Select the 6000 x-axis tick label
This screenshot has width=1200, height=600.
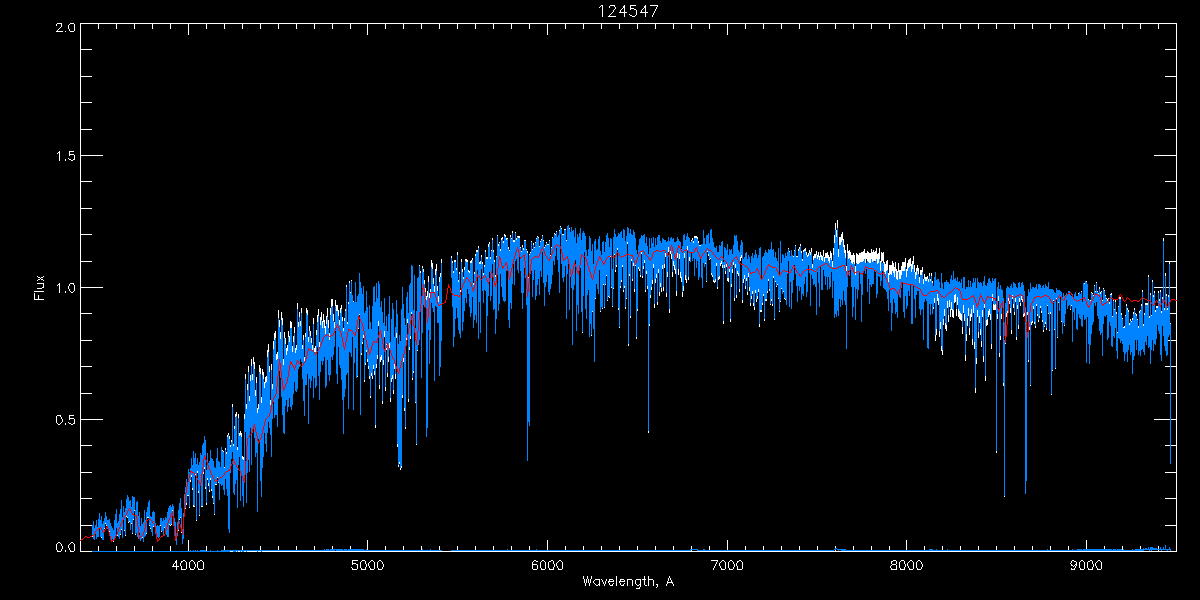(547, 564)
